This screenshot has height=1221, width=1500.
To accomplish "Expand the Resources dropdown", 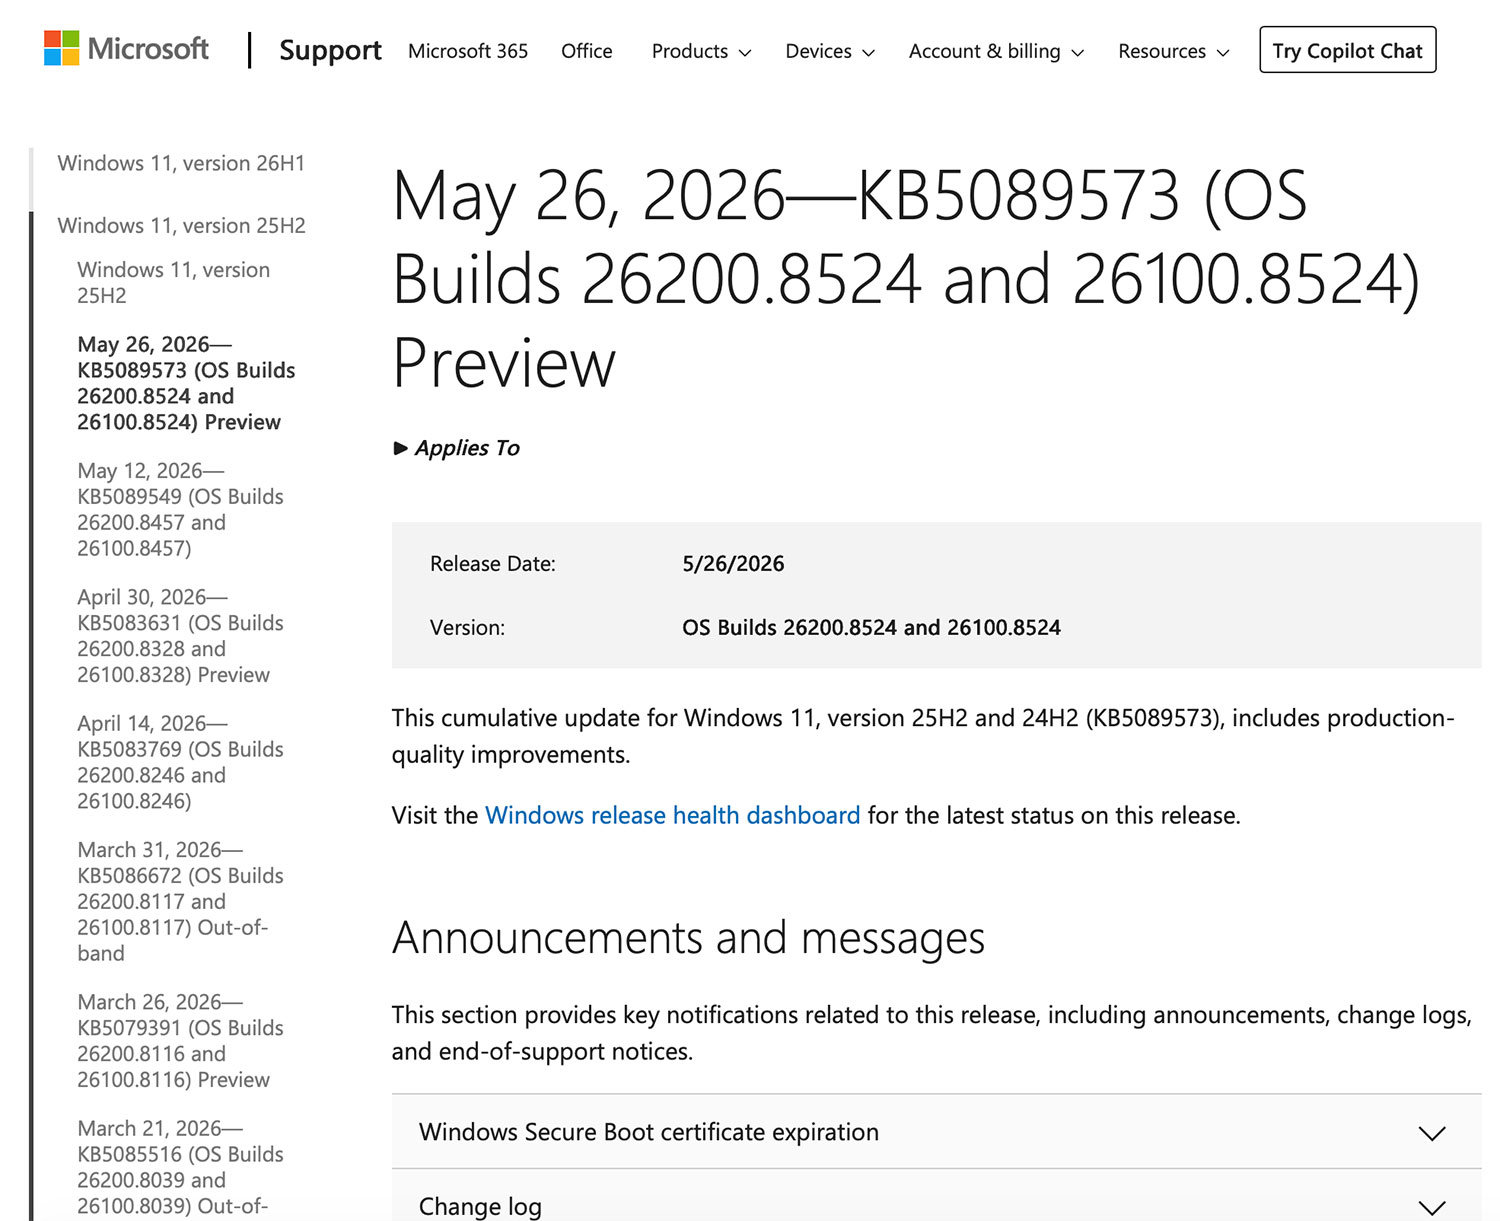I will pyautogui.click(x=1174, y=51).
